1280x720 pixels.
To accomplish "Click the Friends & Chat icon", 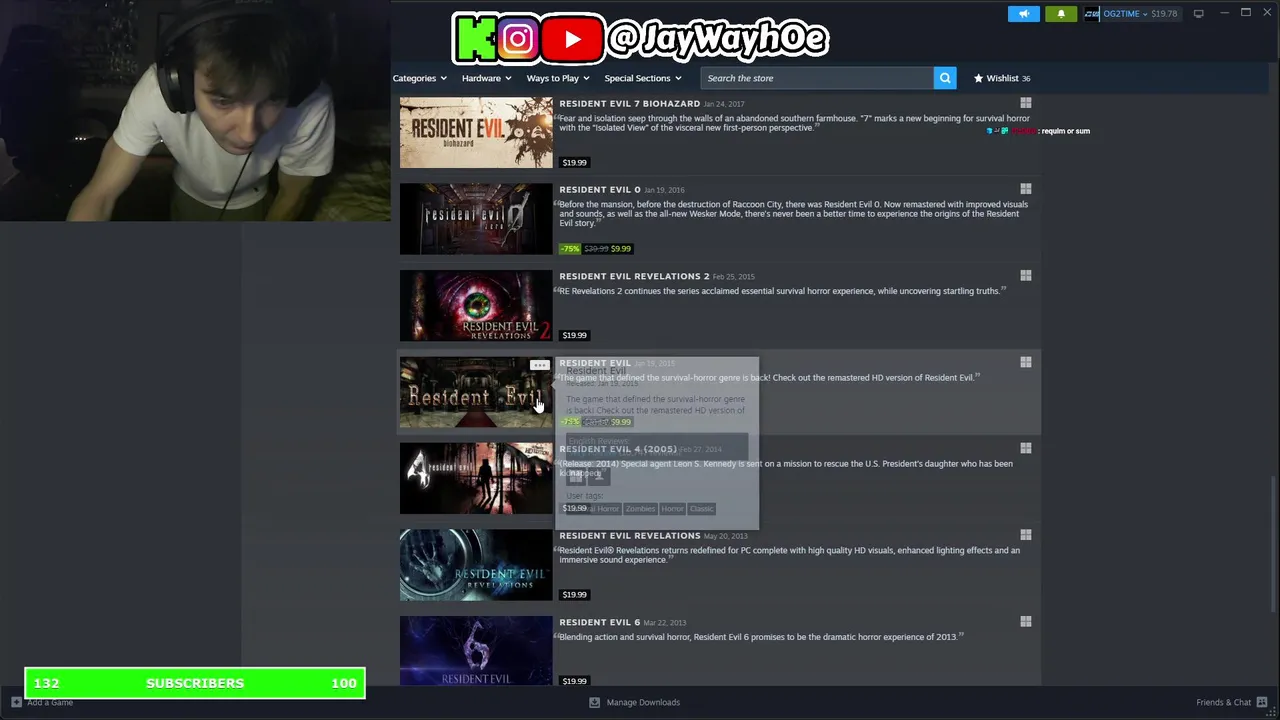I will click(1262, 702).
